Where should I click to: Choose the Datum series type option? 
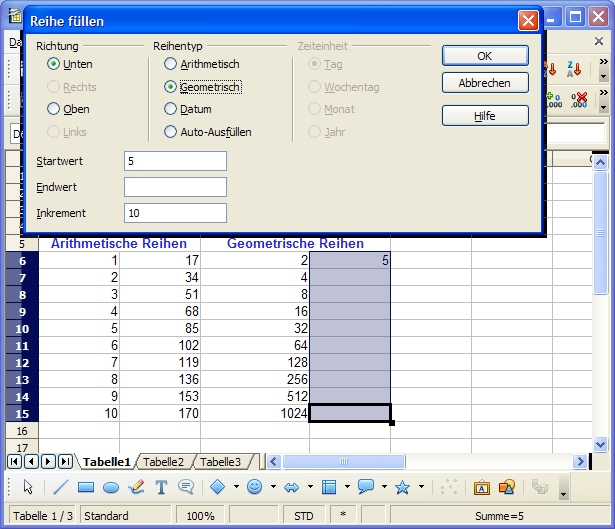click(x=171, y=109)
